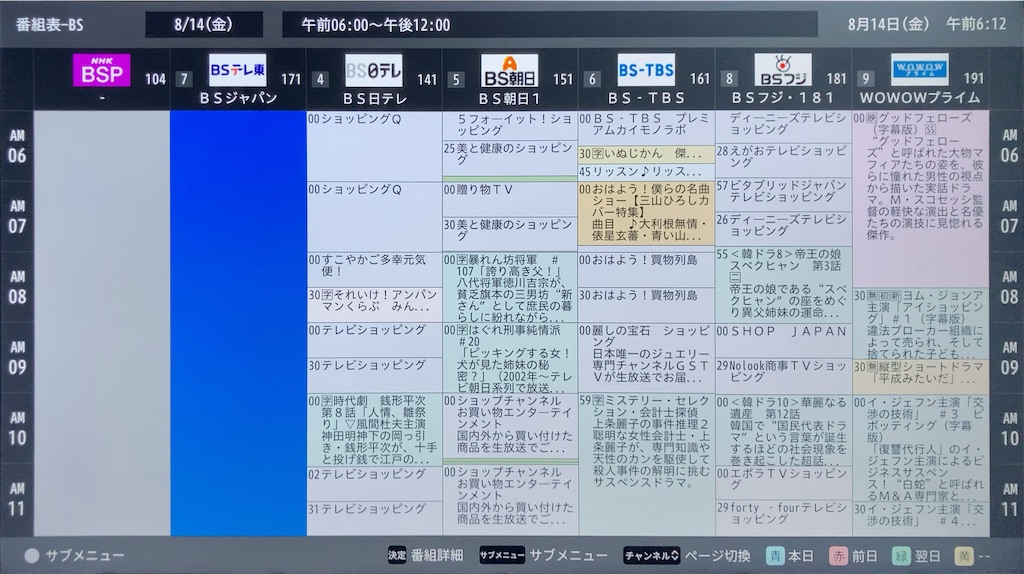This screenshot has height=574, width=1024.
Task: Select the 6:00 ショッピングQ program on BS日テレ
Action: 374,146
